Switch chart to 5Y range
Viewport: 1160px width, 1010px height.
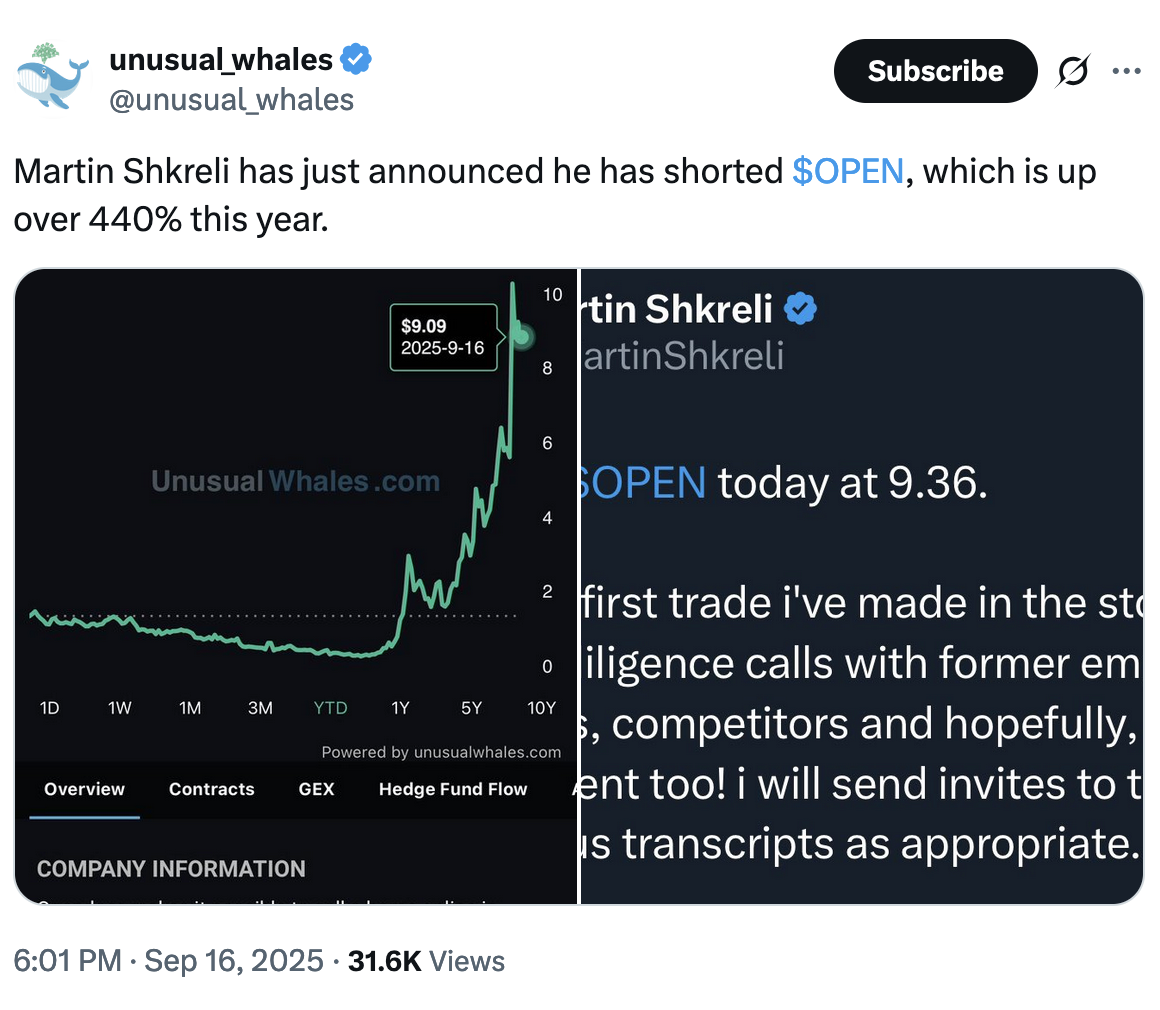[x=471, y=708]
